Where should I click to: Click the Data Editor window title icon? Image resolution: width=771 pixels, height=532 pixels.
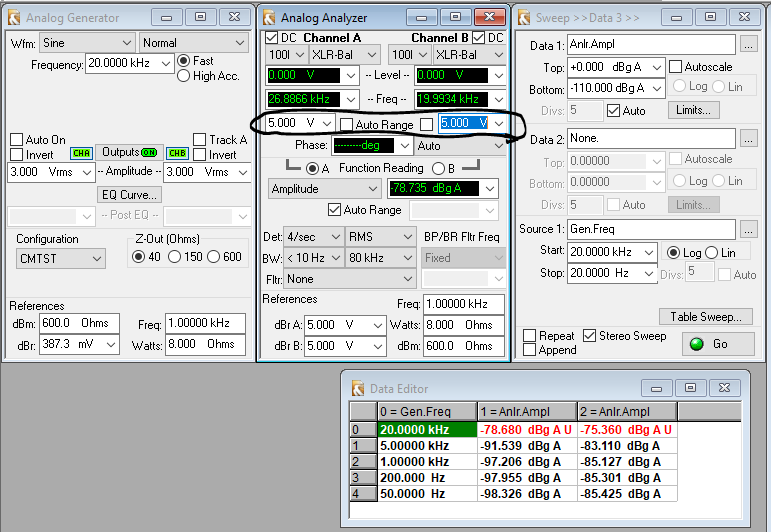(358, 388)
